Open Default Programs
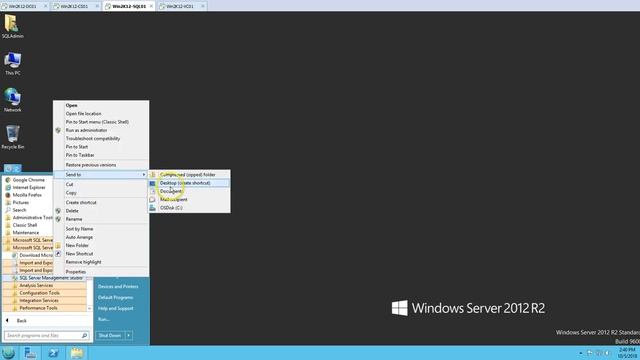The image size is (640, 360). point(116,298)
